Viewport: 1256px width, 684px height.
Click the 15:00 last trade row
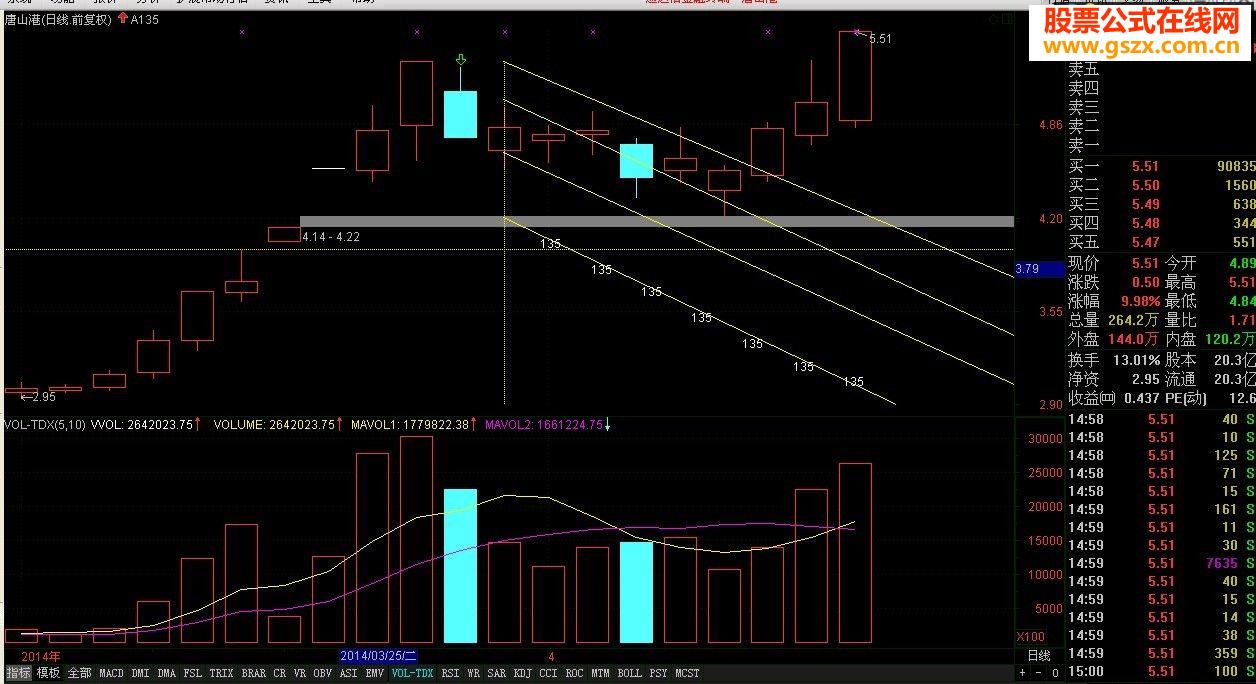(1161, 671)
